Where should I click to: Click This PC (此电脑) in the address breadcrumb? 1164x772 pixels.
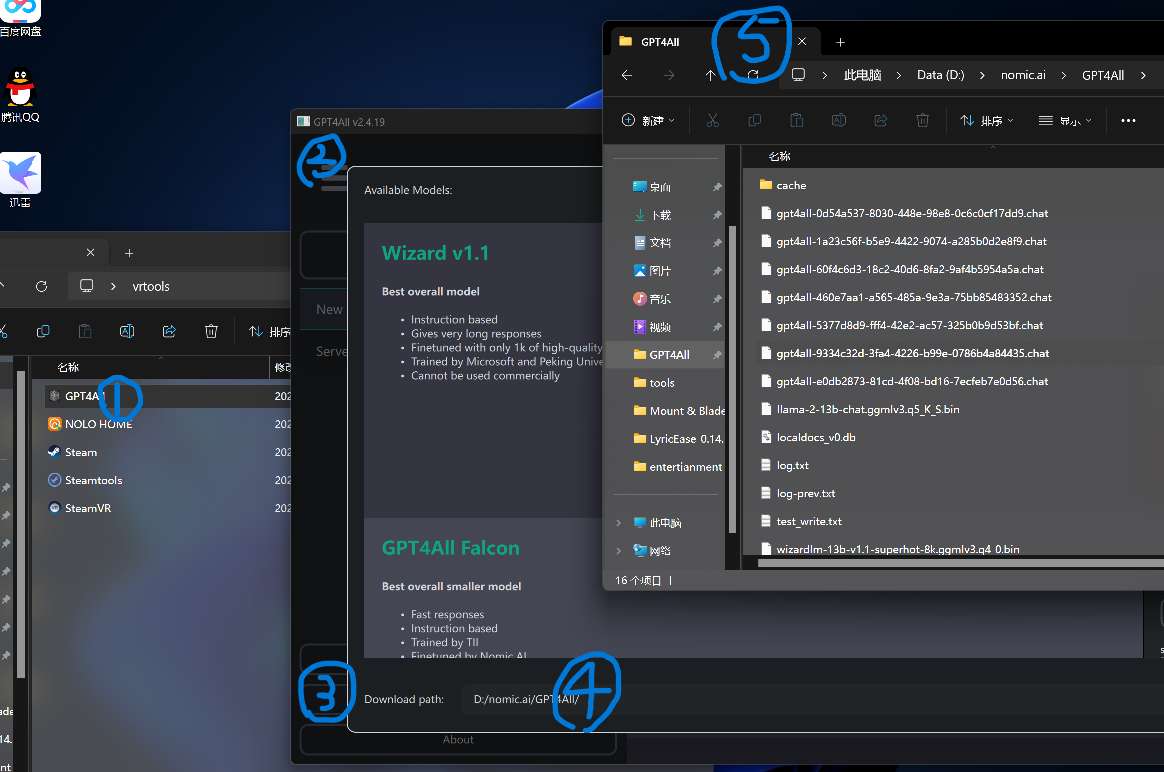(x=862, y=75)
